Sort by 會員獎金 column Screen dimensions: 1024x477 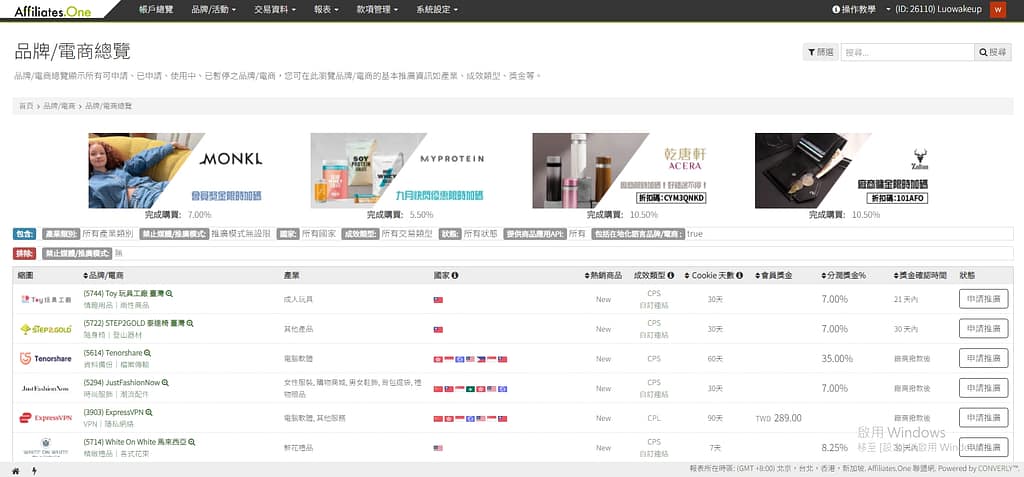tap(773, 276)
